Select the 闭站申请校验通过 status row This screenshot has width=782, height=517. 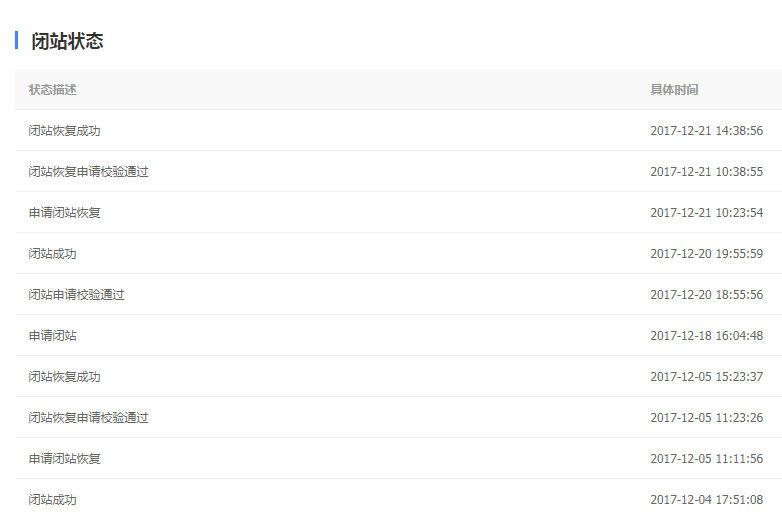pos(398,295)
